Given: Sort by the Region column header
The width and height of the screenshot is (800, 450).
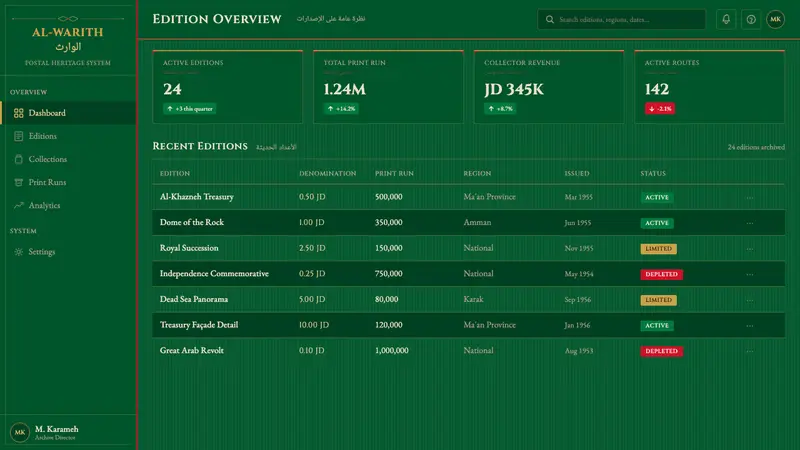Looking at the screenshot, I should [x=477, y=173].
